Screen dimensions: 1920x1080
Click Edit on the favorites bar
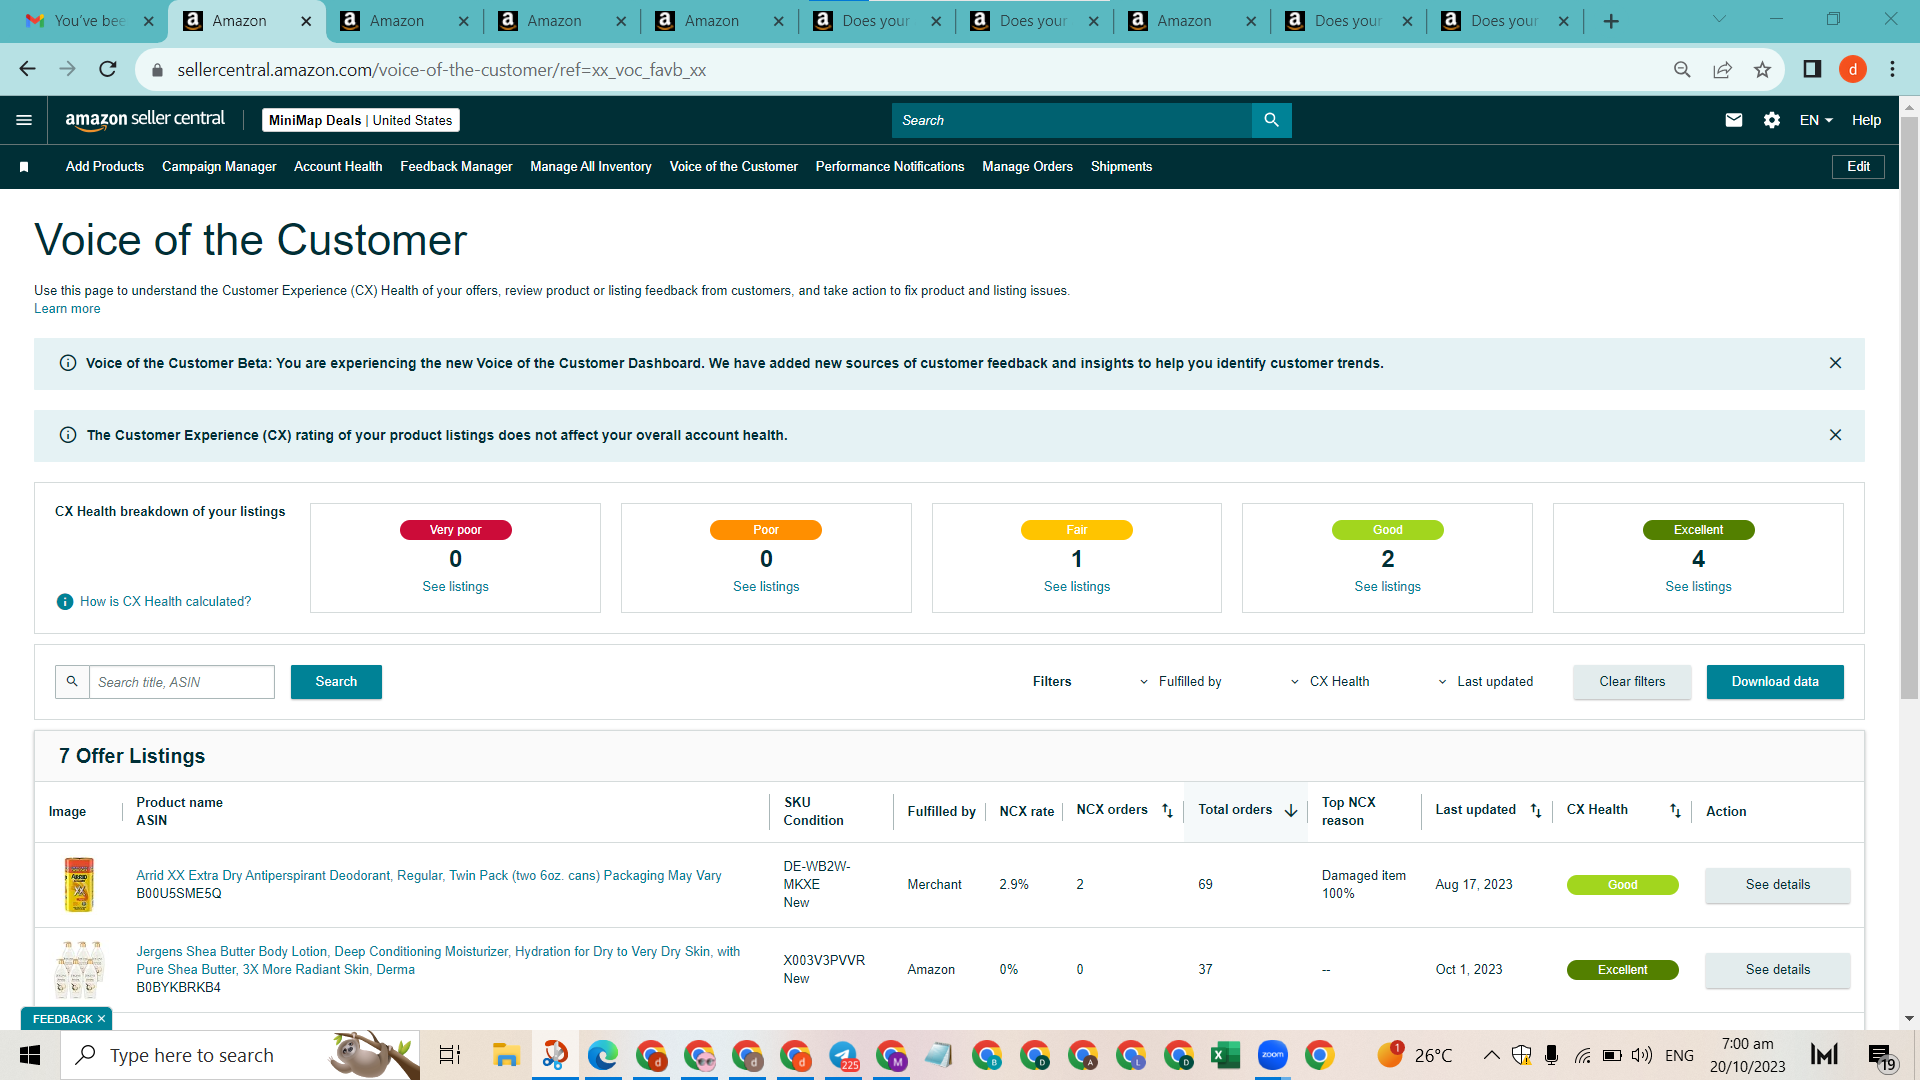(x=1858, y=167)
